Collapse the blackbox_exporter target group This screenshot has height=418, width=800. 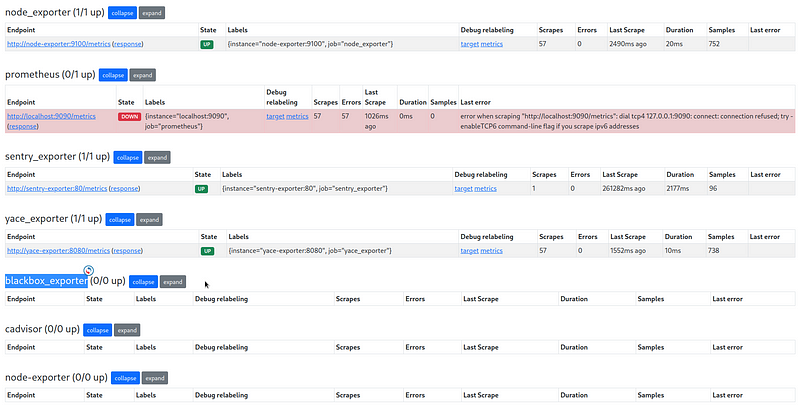click(143, 282)
